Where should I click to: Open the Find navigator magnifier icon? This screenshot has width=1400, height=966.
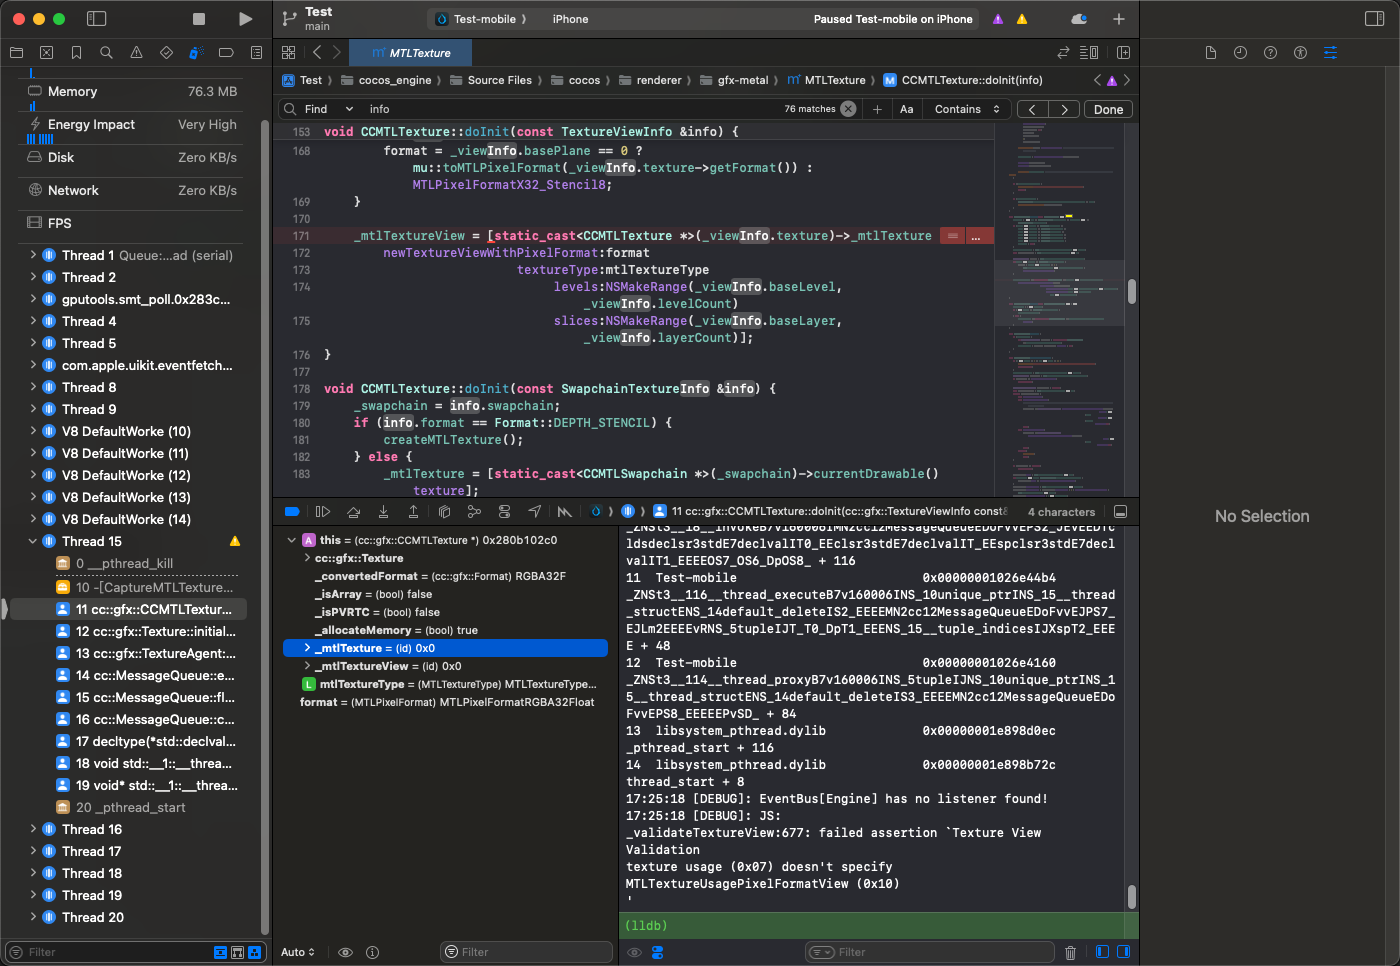106,53
